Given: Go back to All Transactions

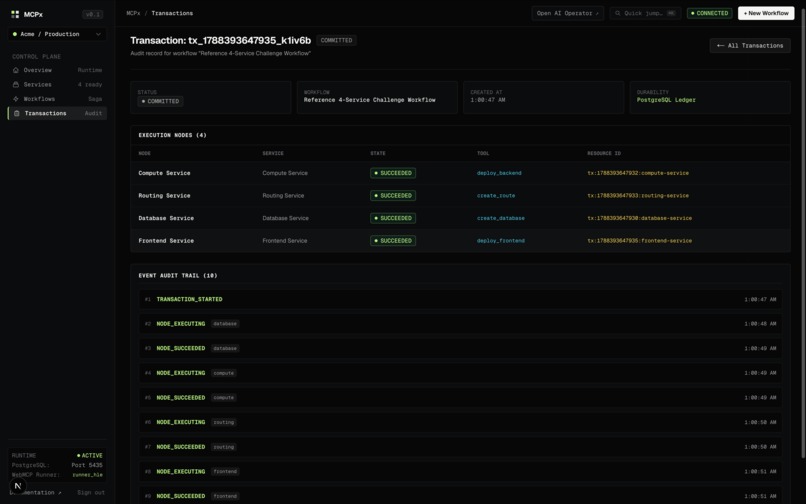Looking at the screenshot, I should point(750,46).
